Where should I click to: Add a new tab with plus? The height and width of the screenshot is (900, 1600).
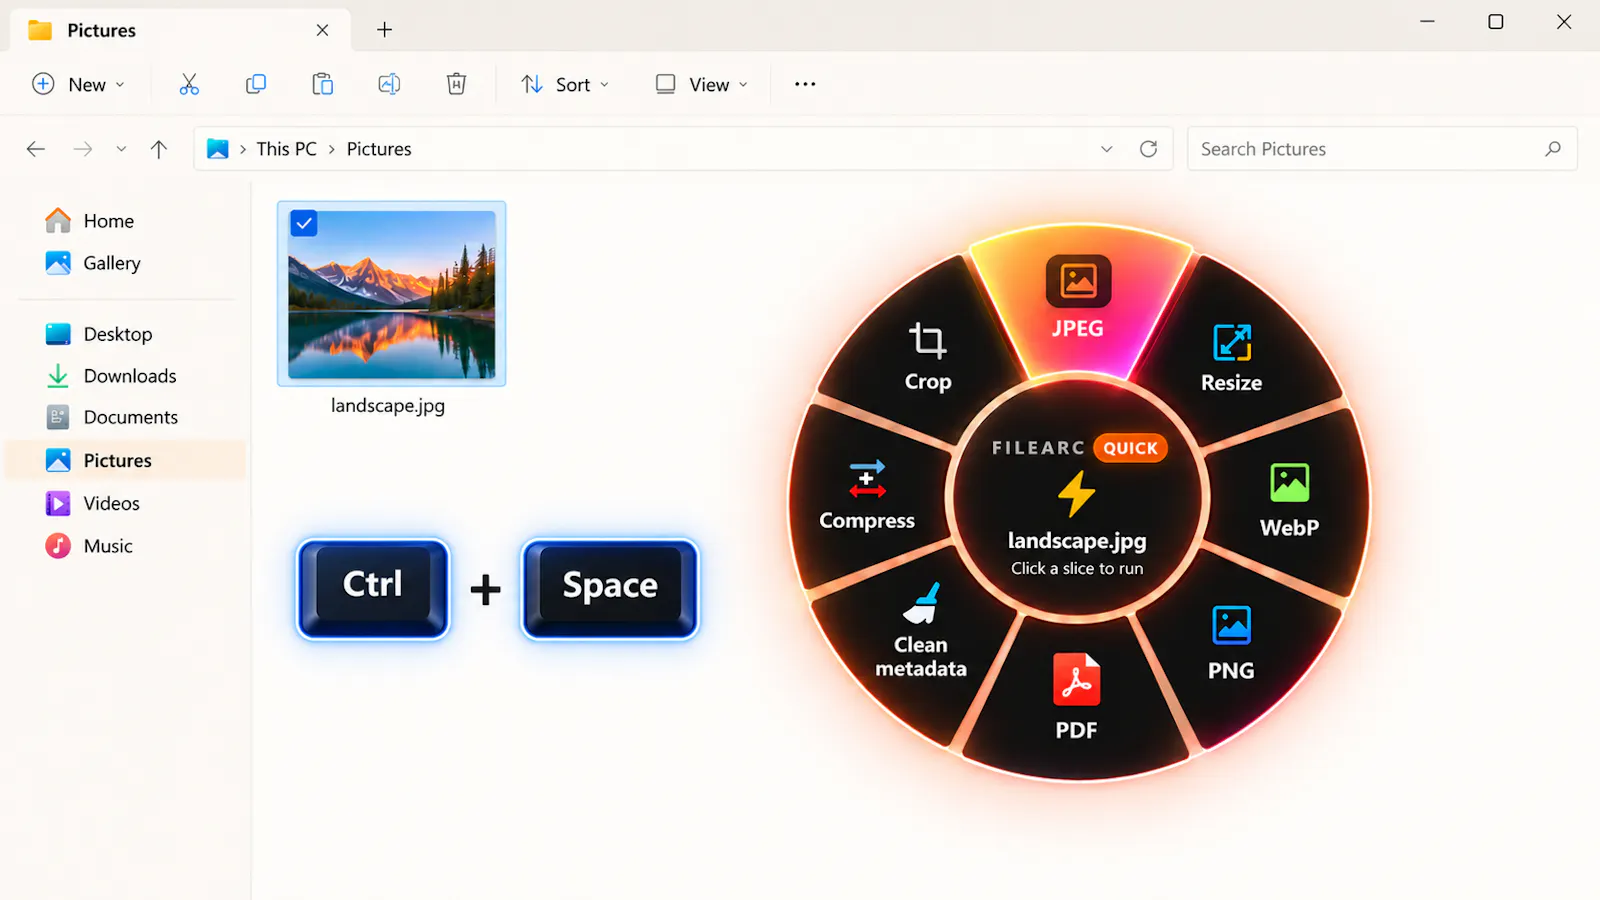384,30
